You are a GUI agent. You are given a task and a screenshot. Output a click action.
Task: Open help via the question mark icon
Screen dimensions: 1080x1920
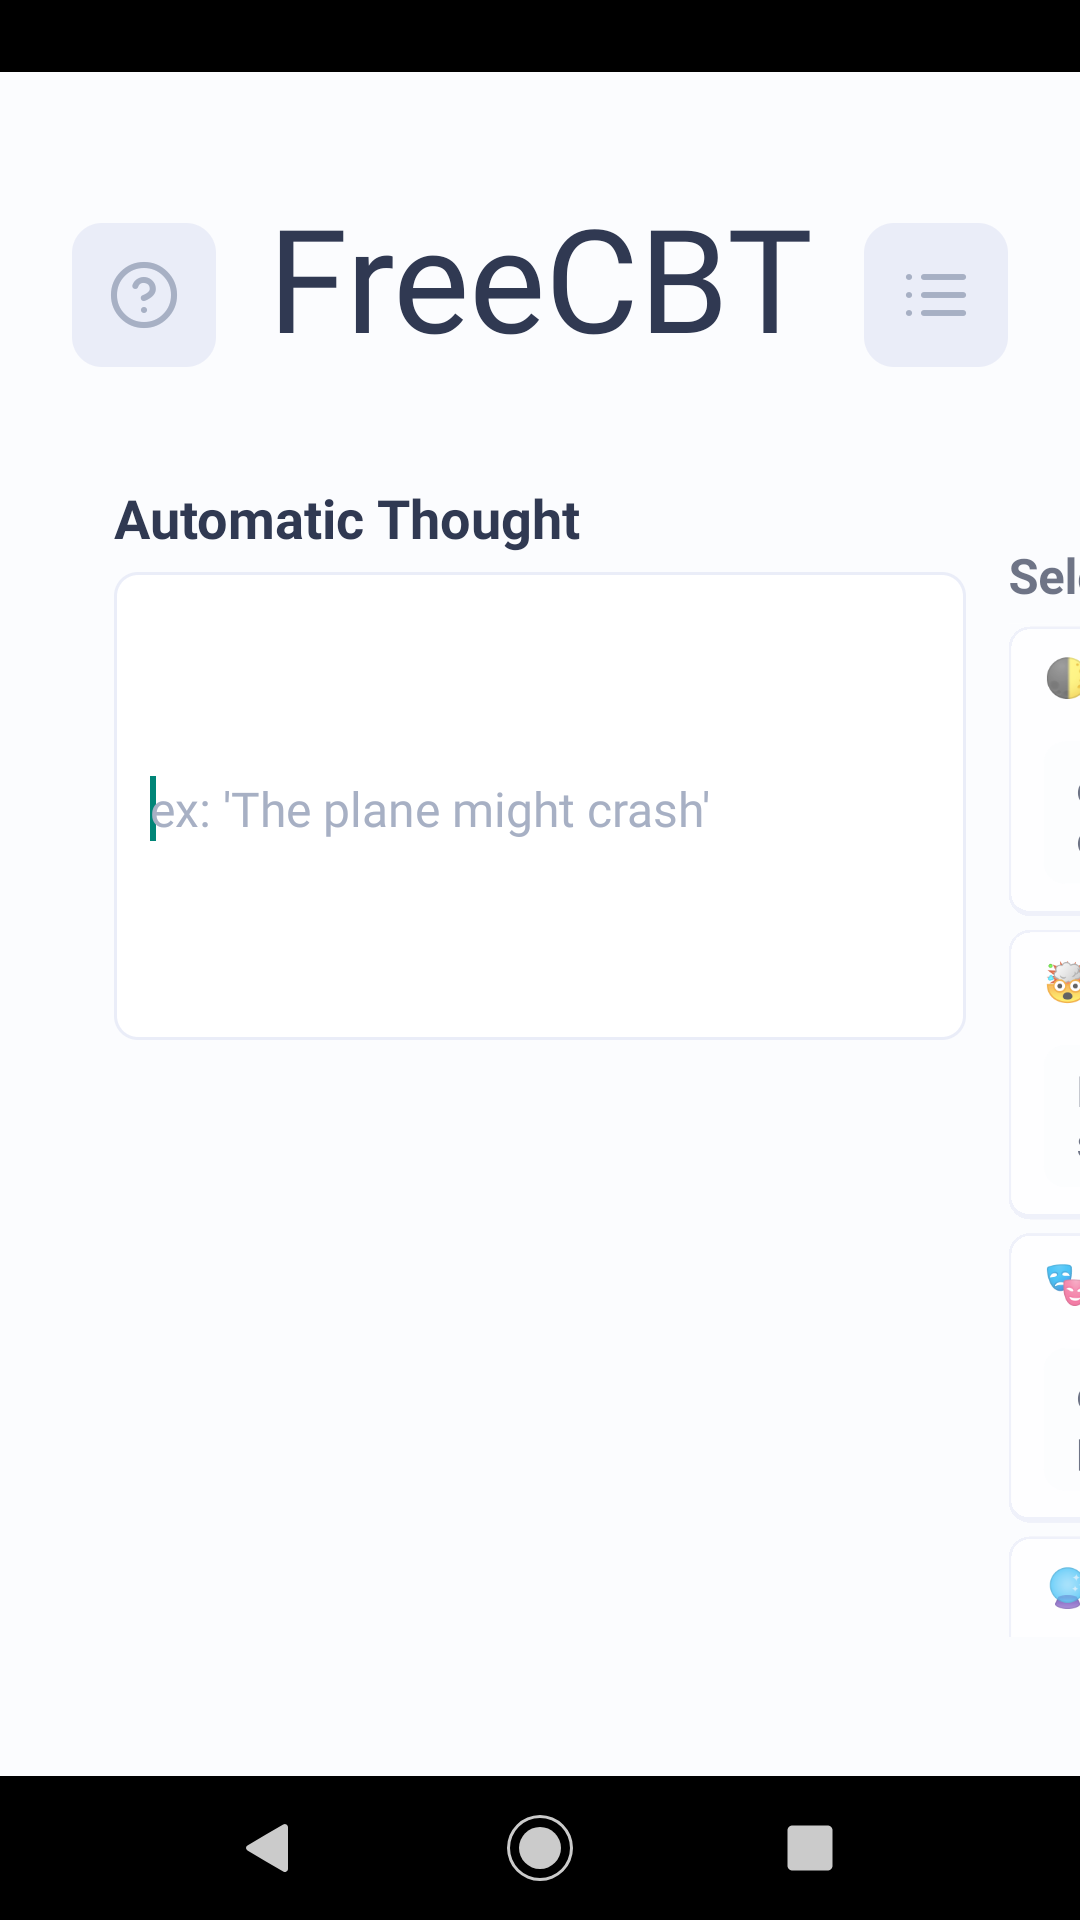(x=144, y=295)
